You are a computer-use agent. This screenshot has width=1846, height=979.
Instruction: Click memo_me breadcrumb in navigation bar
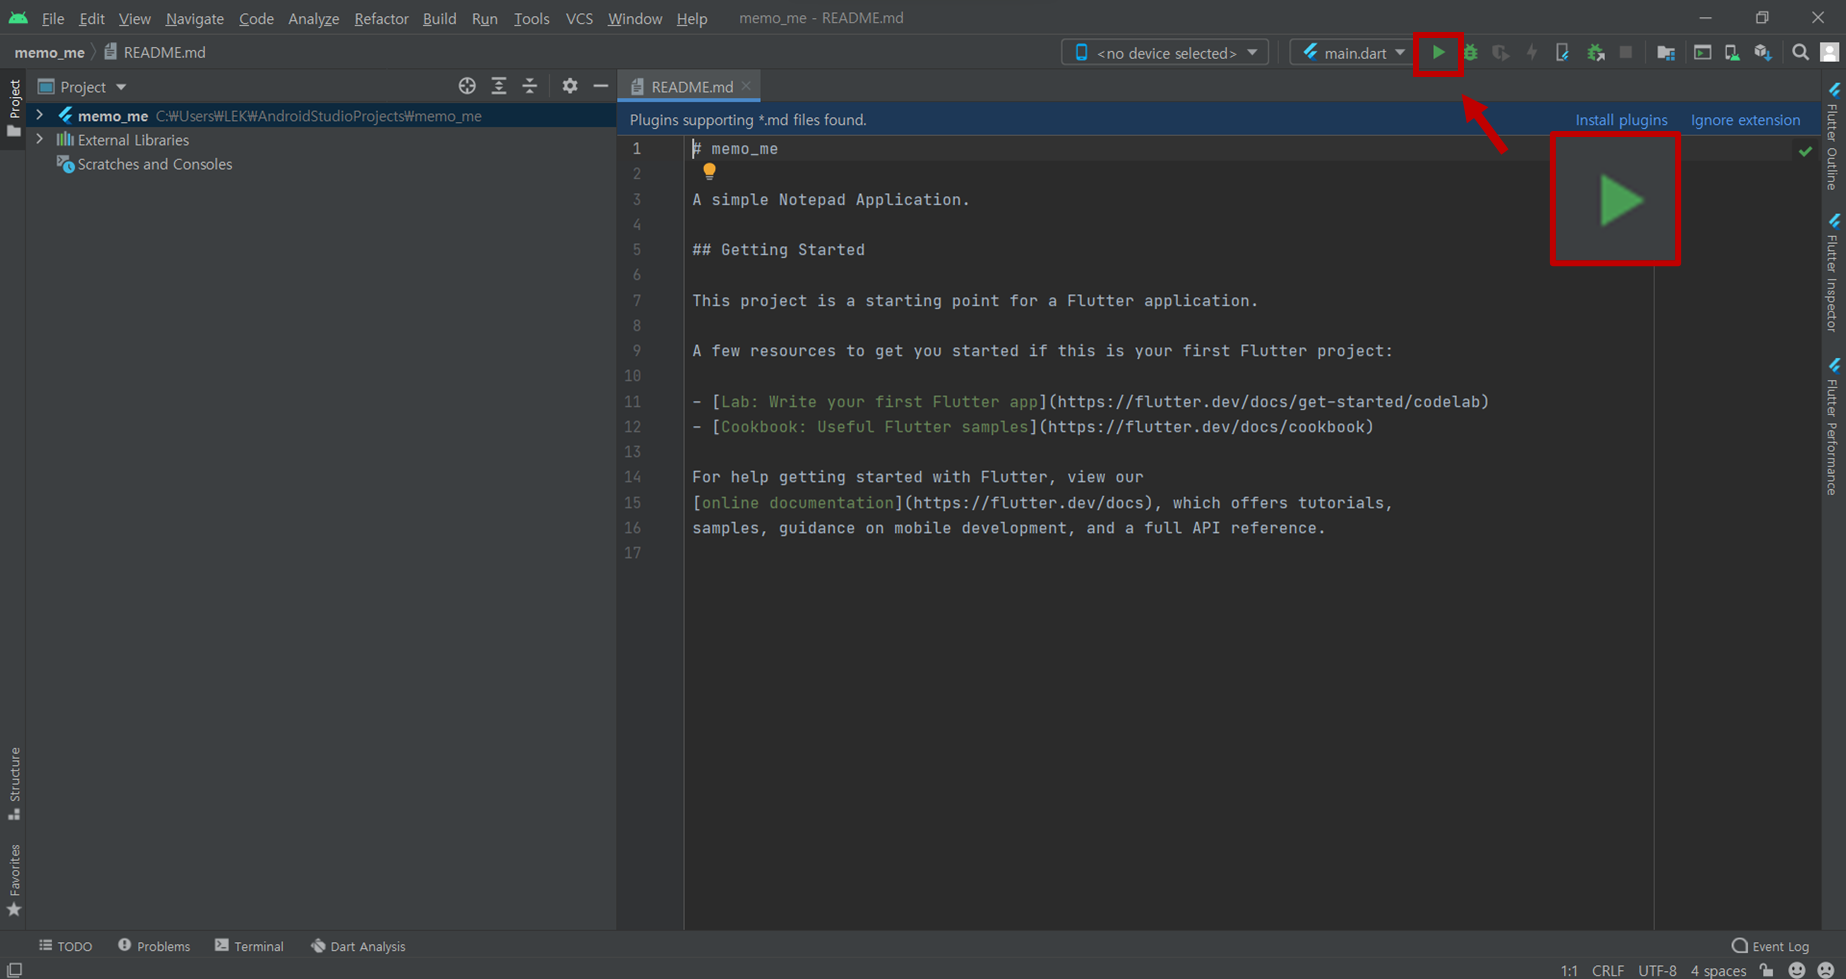[49, 52]
